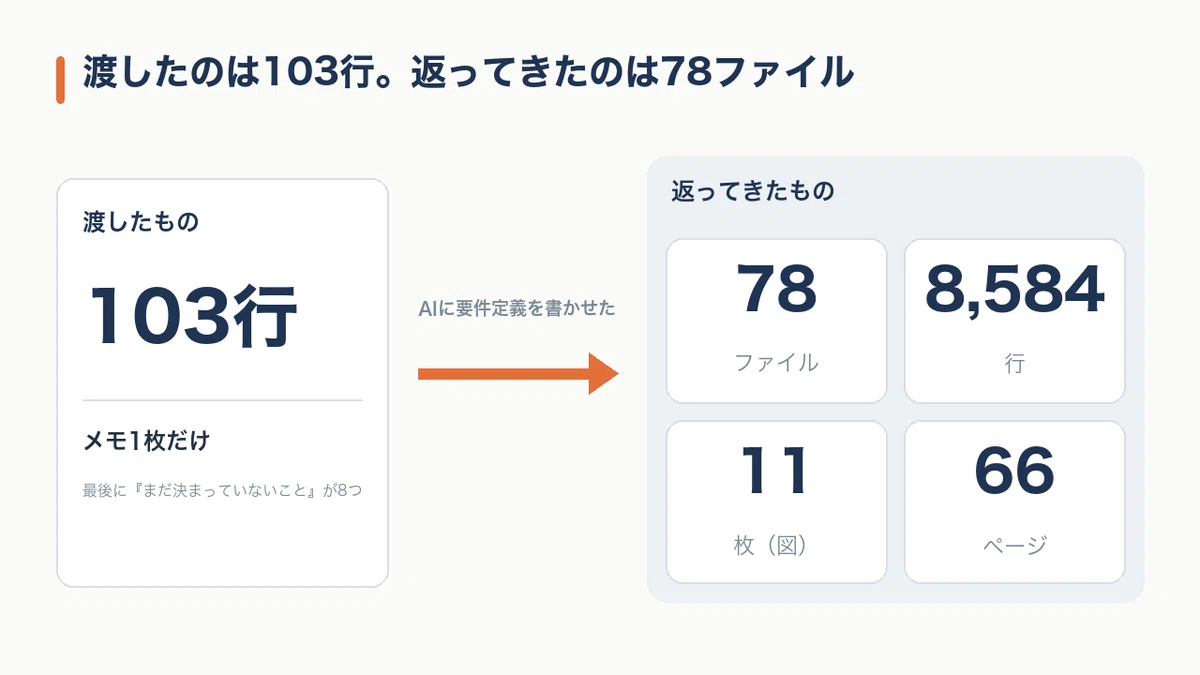
Task: Select the 8,584 行 stat card
Action: click(1015, 321)
